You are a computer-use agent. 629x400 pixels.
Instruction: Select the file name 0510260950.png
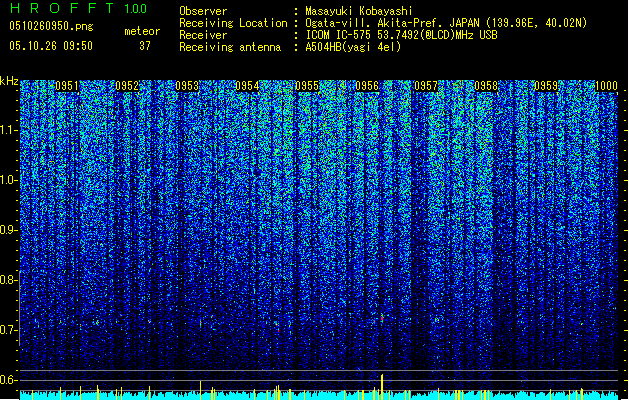[x=51, y=26]
